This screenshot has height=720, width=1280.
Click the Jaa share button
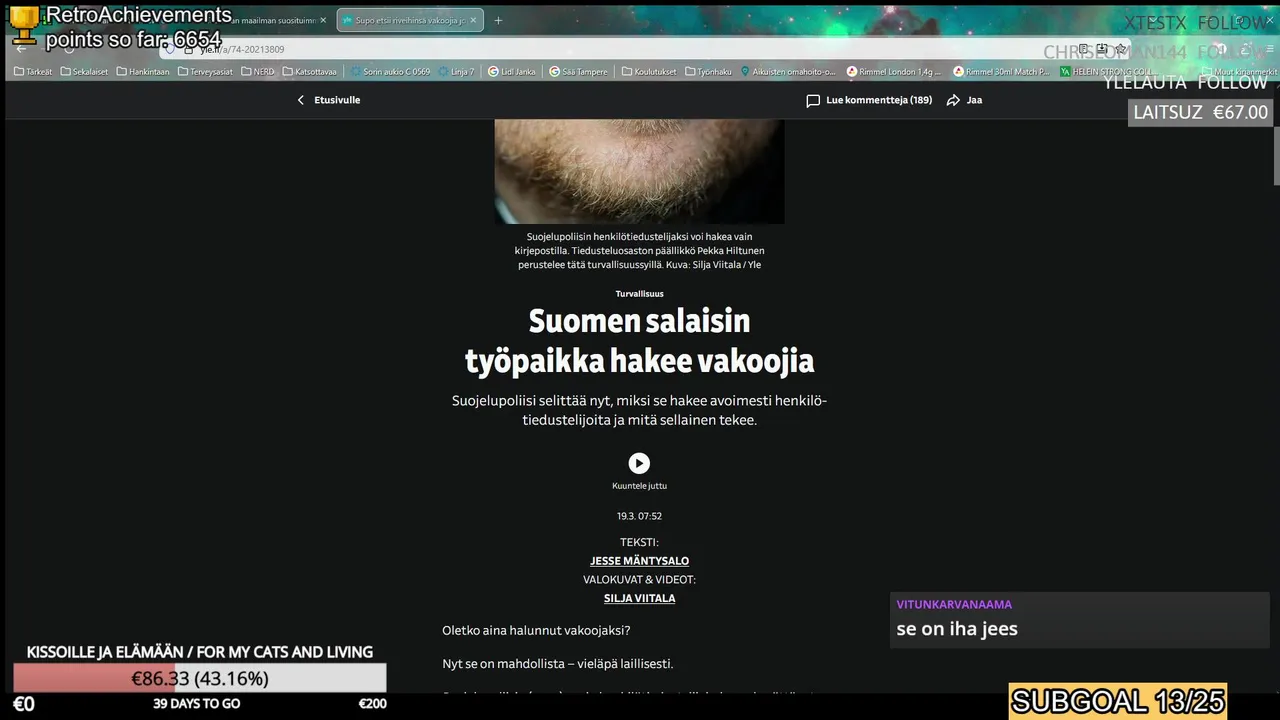[x=965, y=100]
